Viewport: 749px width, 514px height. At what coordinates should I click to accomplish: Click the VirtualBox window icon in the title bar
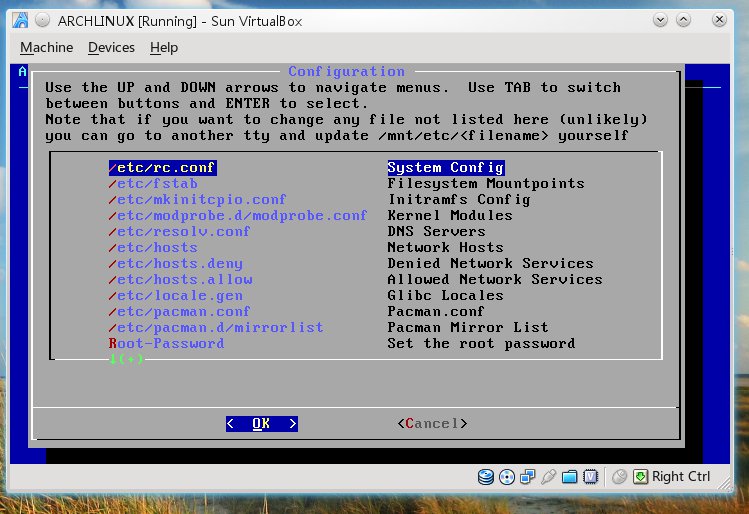(x=20, y=21)
